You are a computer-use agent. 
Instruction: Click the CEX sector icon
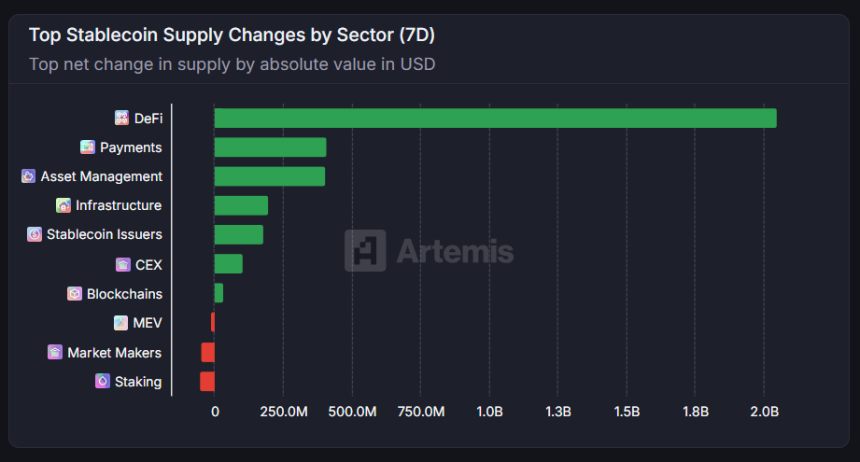click(x=123, y=264)
